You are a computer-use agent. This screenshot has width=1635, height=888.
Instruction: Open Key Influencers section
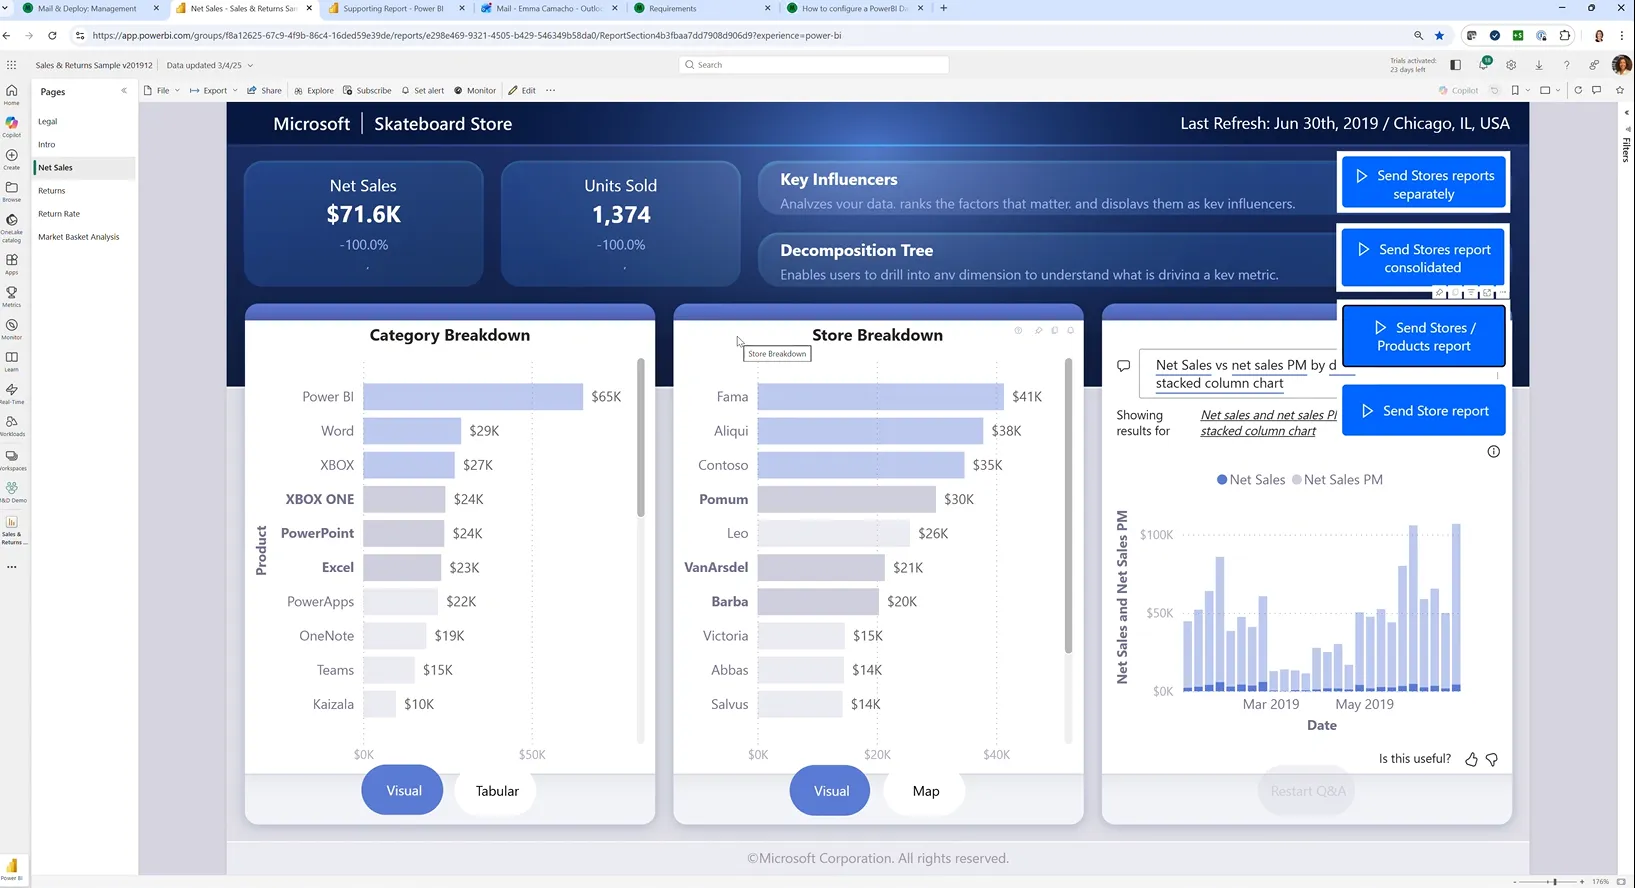tap(1047, 190)
